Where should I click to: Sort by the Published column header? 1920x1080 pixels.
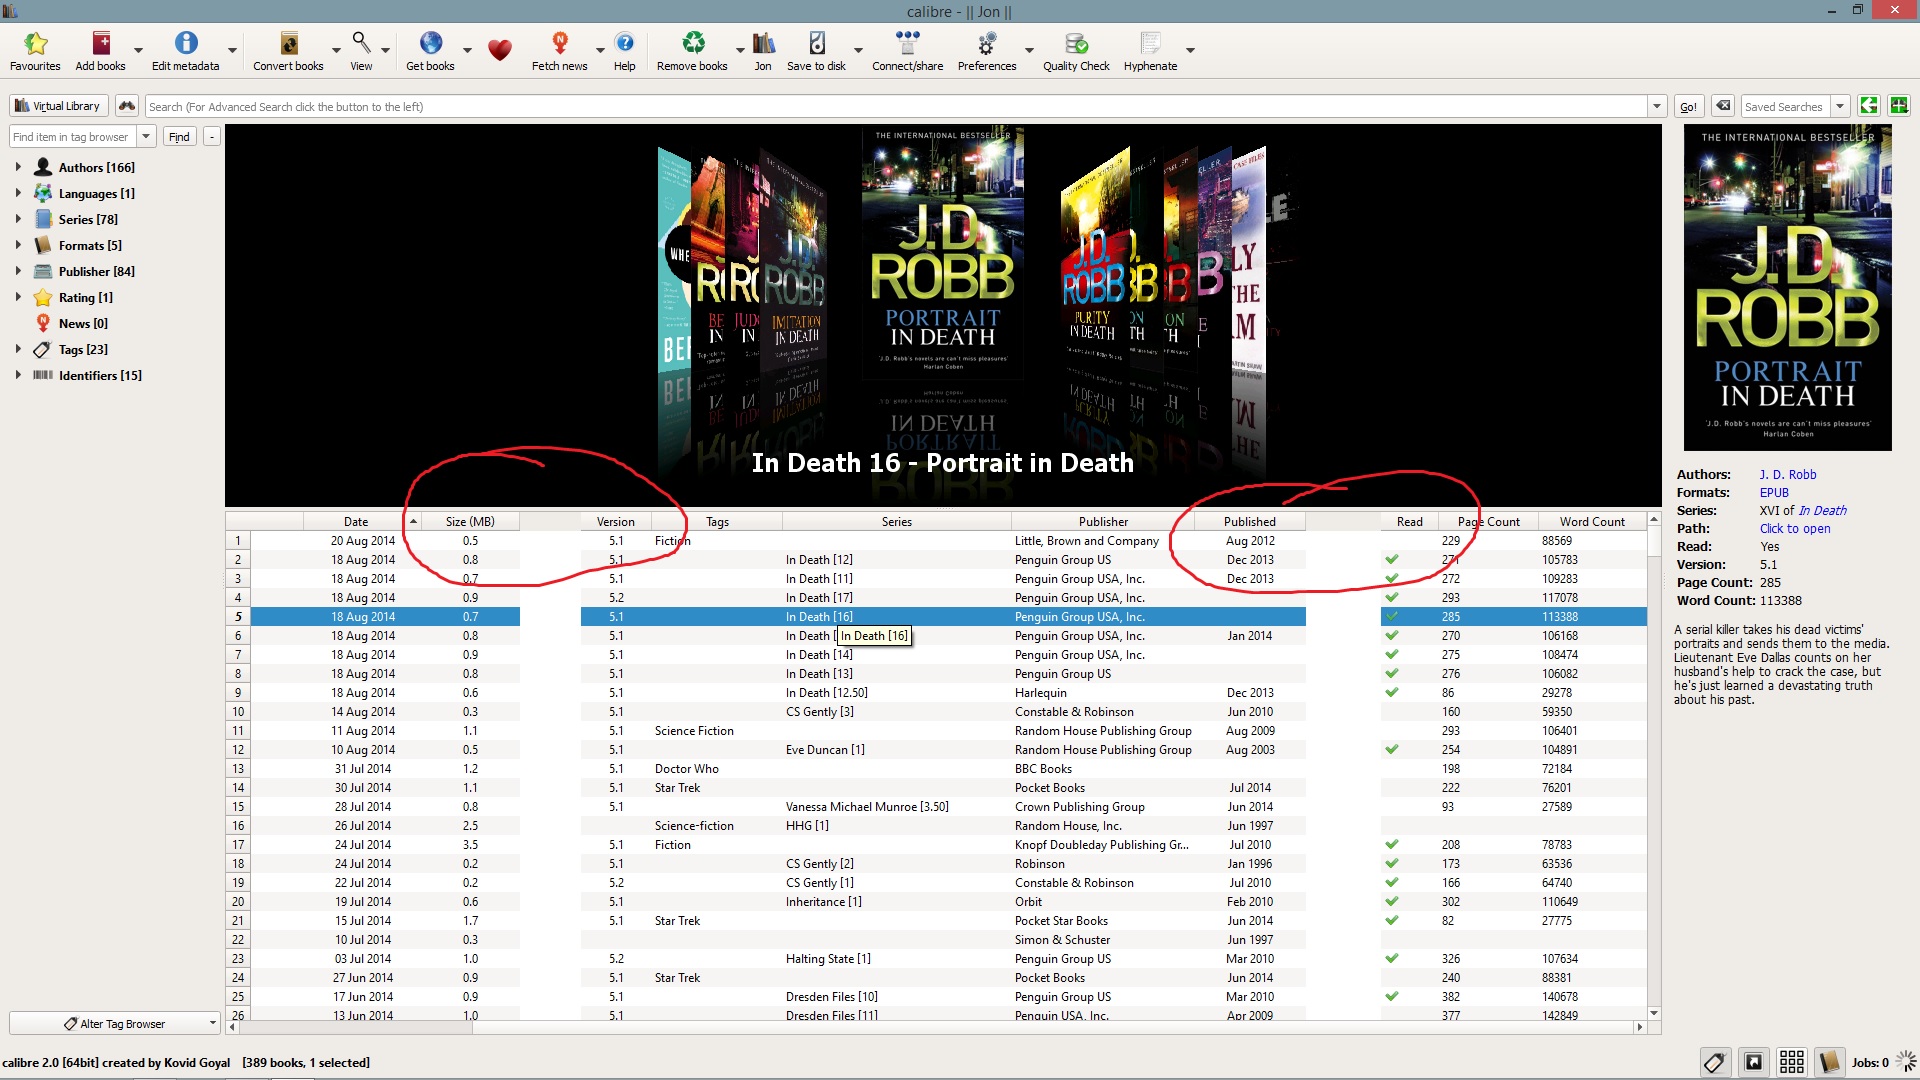pos(1249,521)
